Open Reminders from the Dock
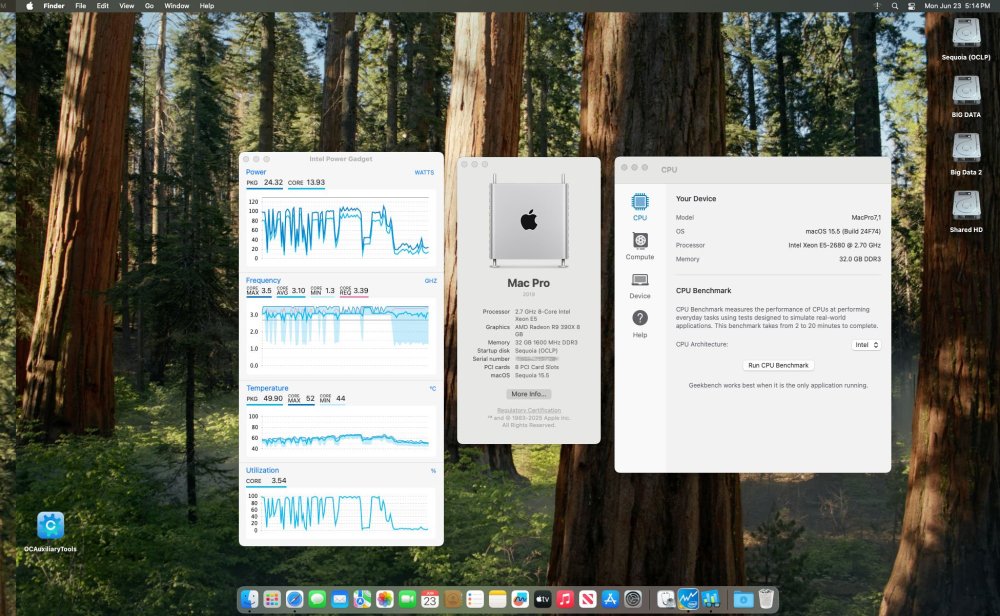The image size is (1000, 616). click(x=475, y=599)
